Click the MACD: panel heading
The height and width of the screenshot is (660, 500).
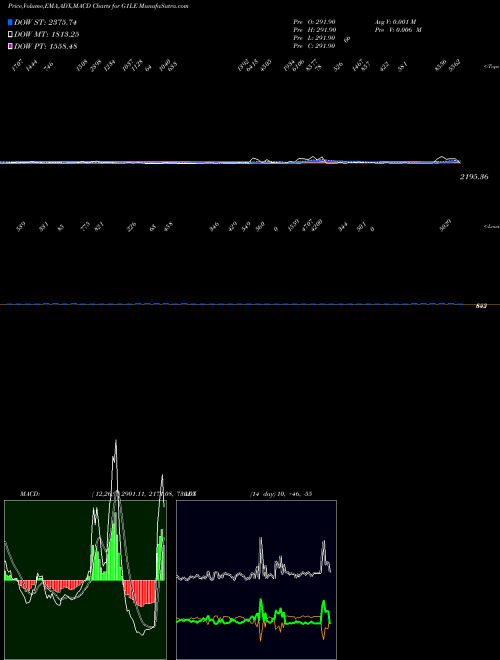click(x=30, y=494)
